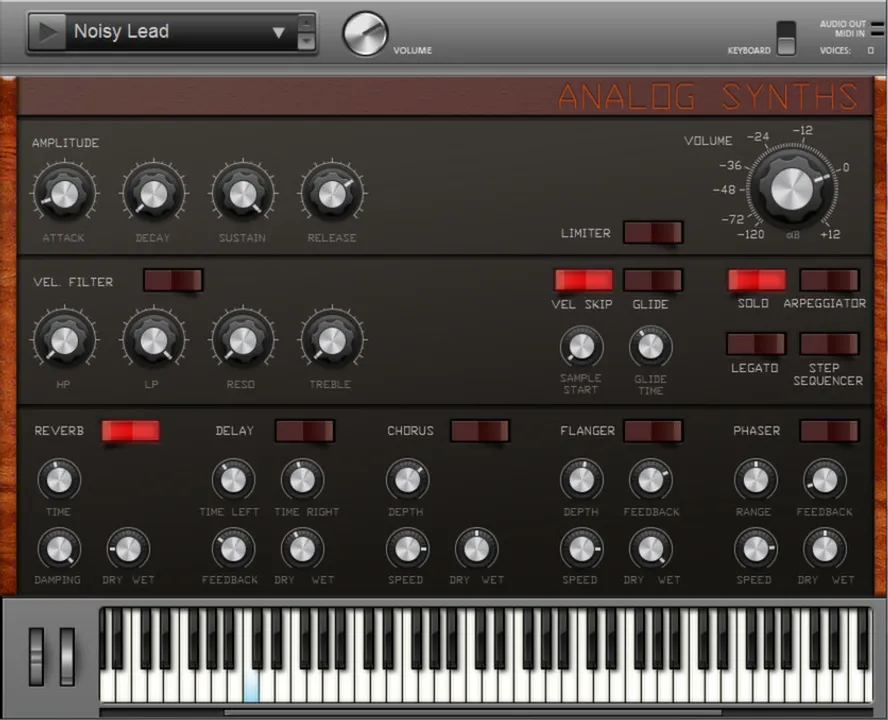888x720 pixels.
Task: Click the Flanger Speed knob
Action: pos(581,549)
